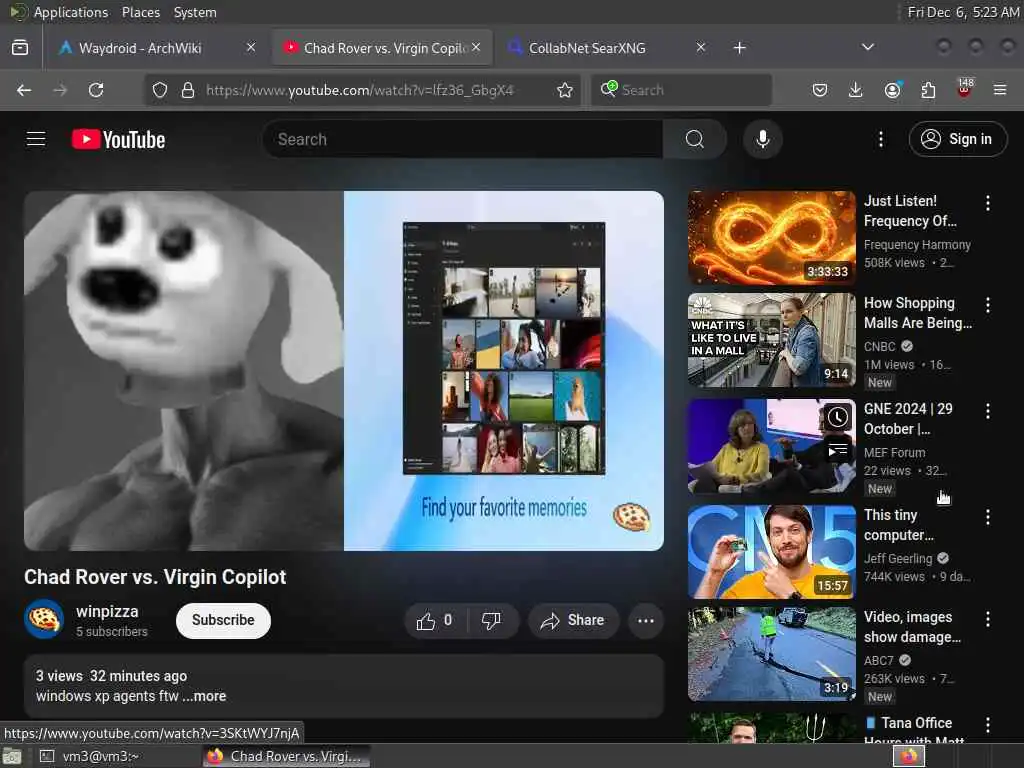Select Chad Rover Firefox taskbar entry
Viewport: 1024px width, 768px height.
(x=285, y=756)
